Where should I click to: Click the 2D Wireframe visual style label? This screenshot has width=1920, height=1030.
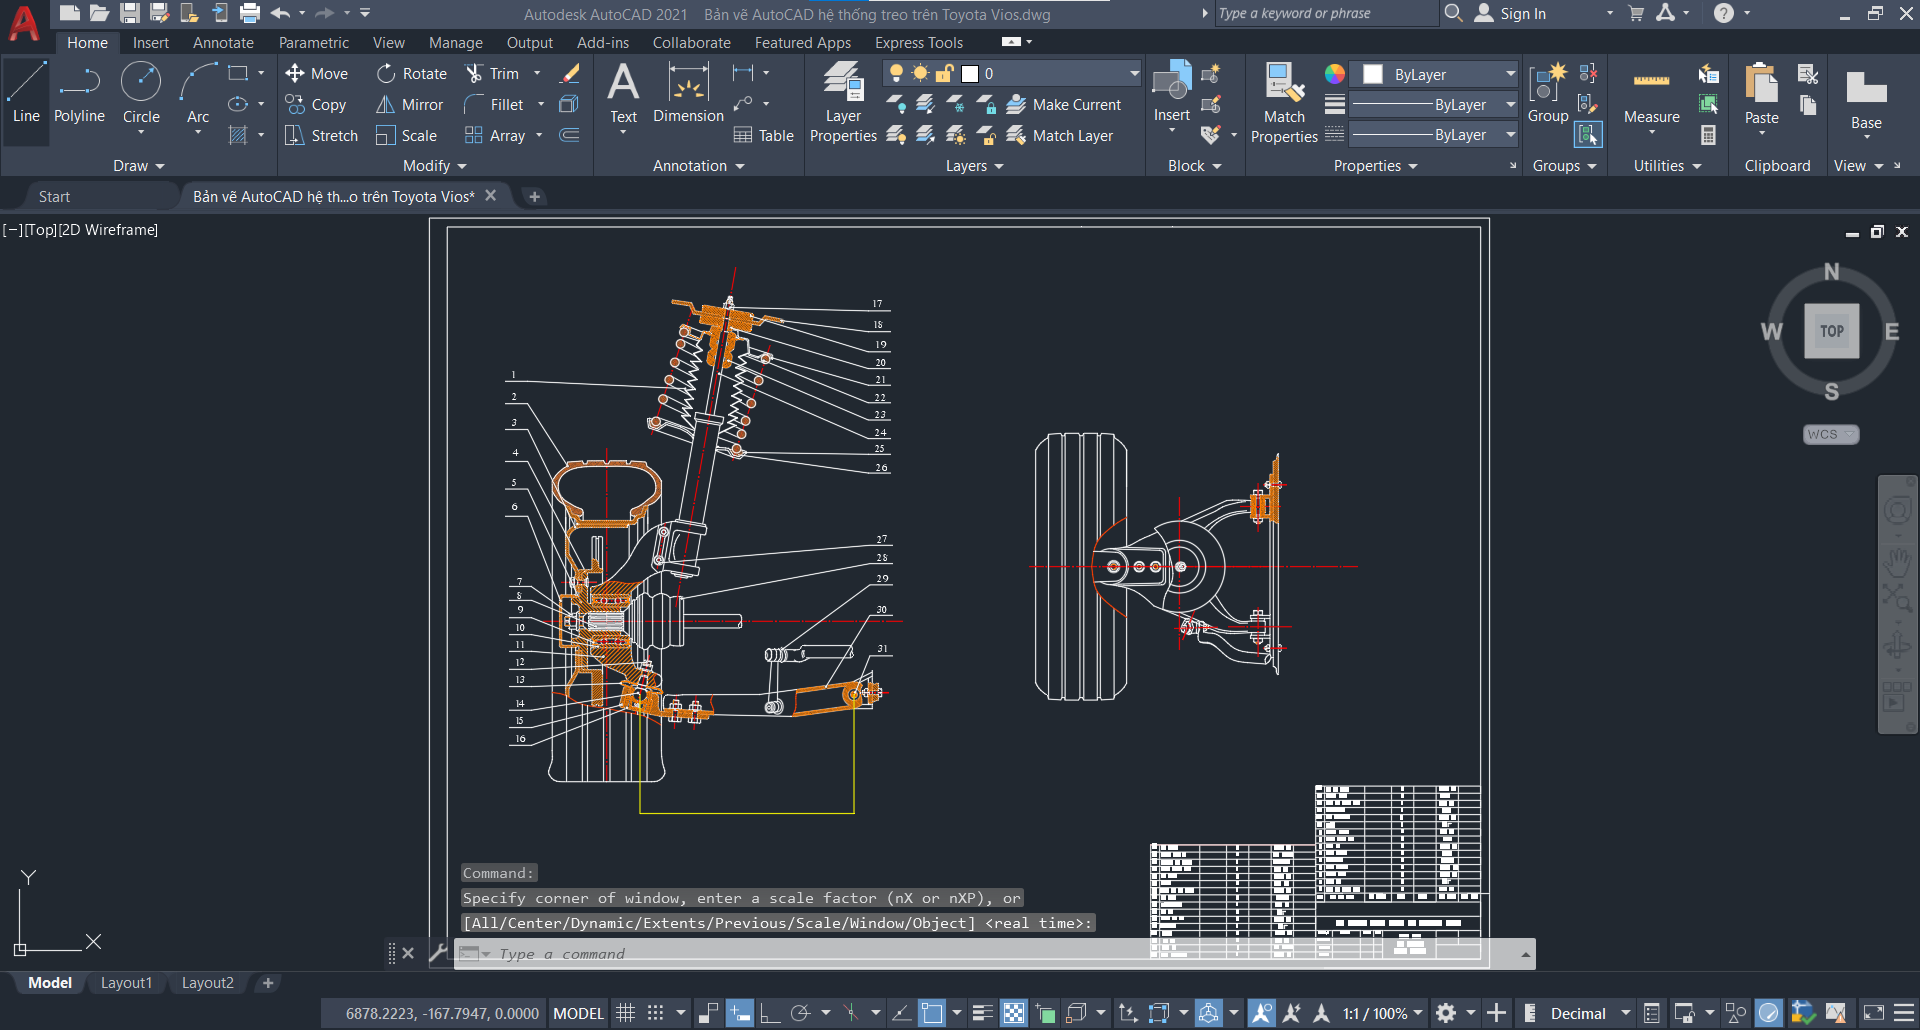[x=108, y=229]
